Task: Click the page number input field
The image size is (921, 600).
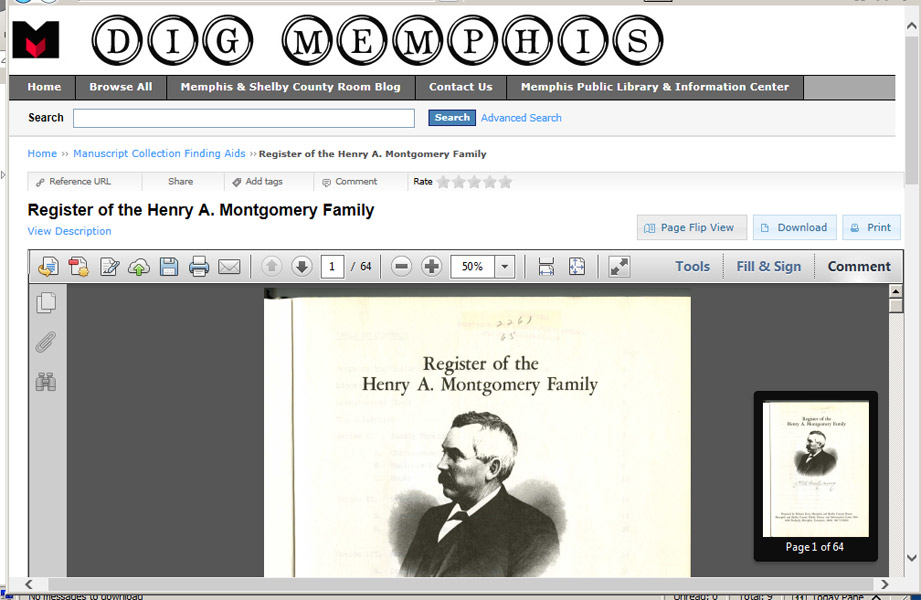Action: 332,267
